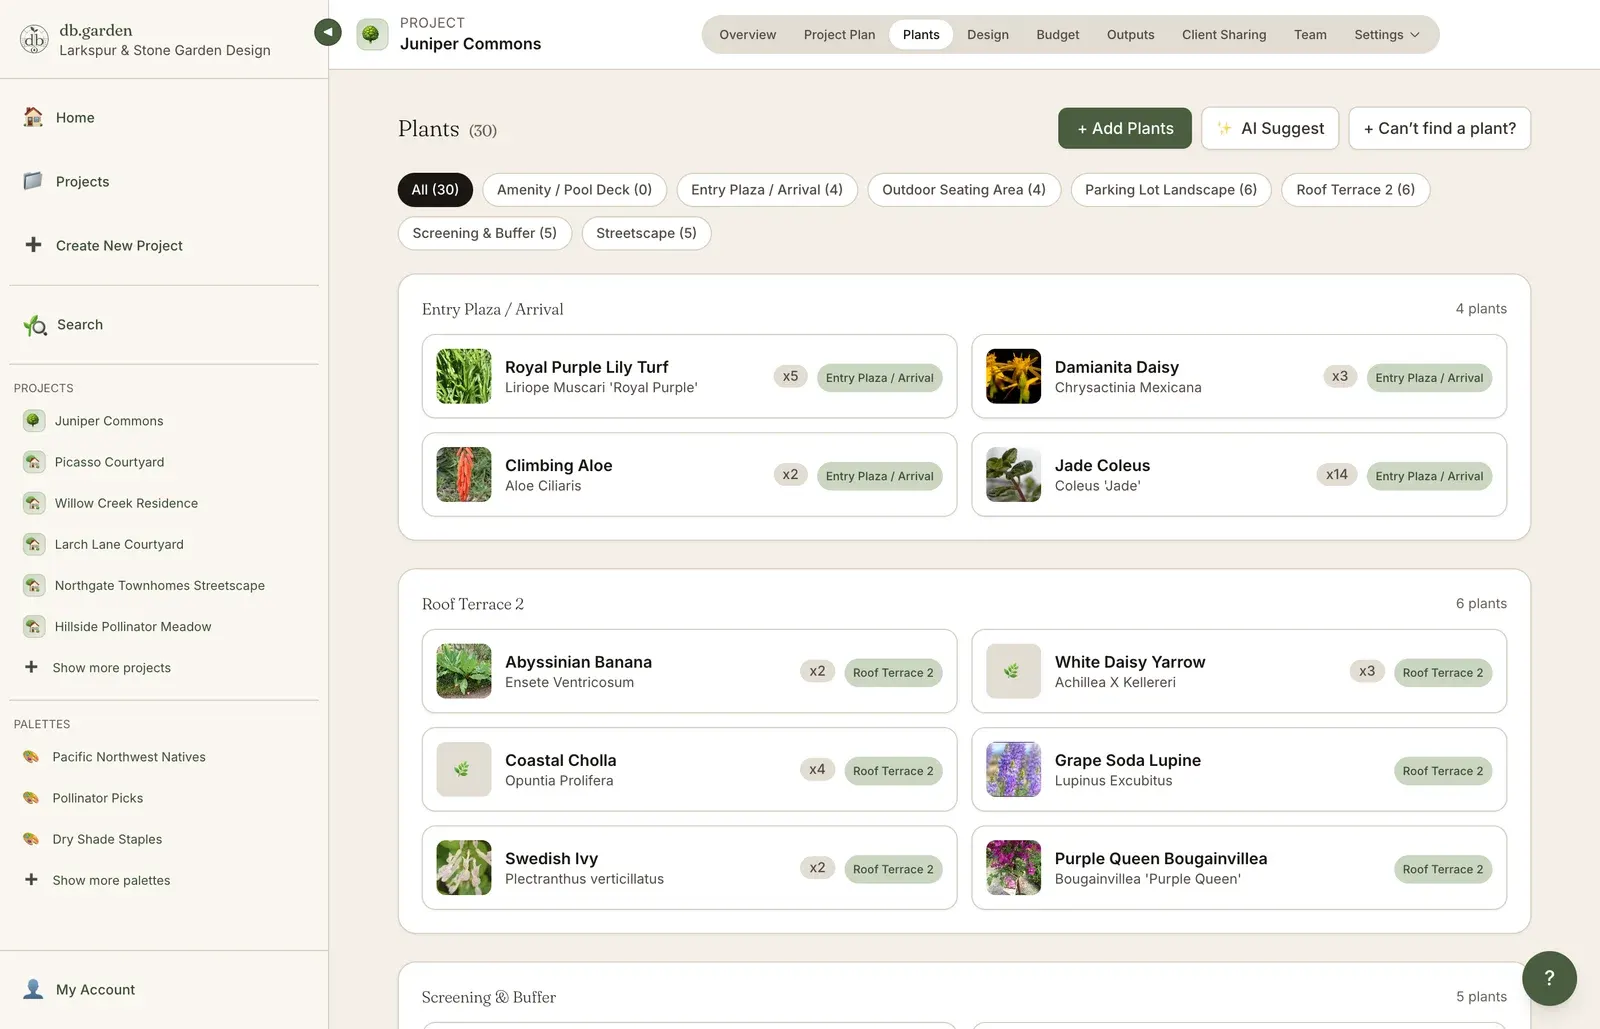Filter by Roof Terrace 2 (6)
The height and width of the screenshot is (1029, 1600).
point(1356,190)
